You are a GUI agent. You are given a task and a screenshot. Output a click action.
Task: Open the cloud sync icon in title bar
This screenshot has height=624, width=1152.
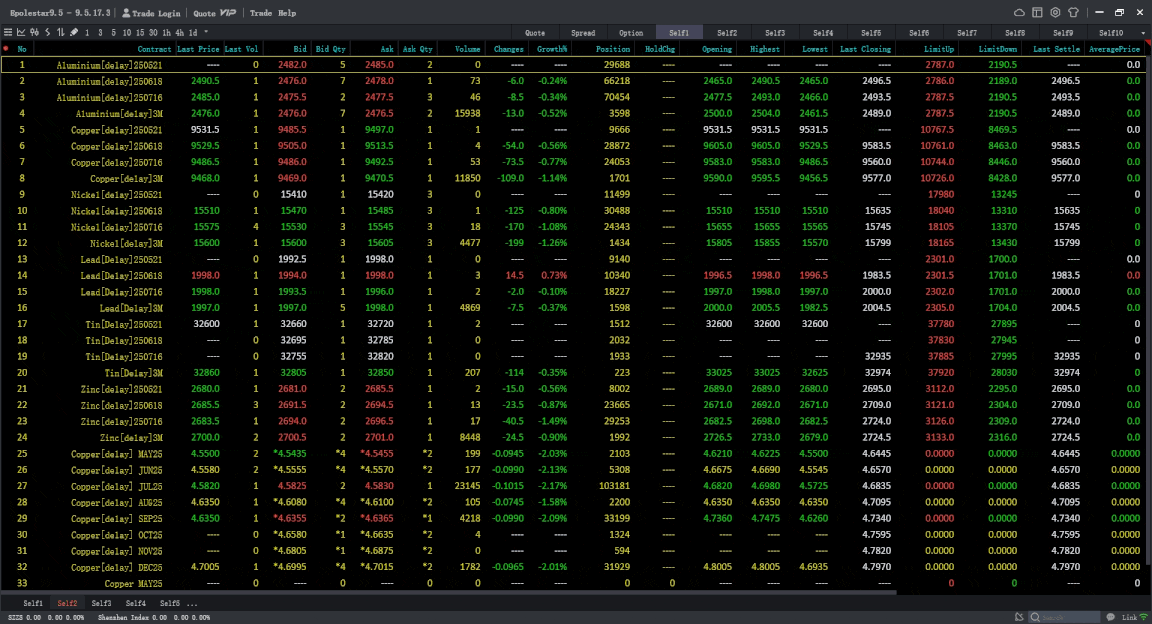(x=1019, y=12)
